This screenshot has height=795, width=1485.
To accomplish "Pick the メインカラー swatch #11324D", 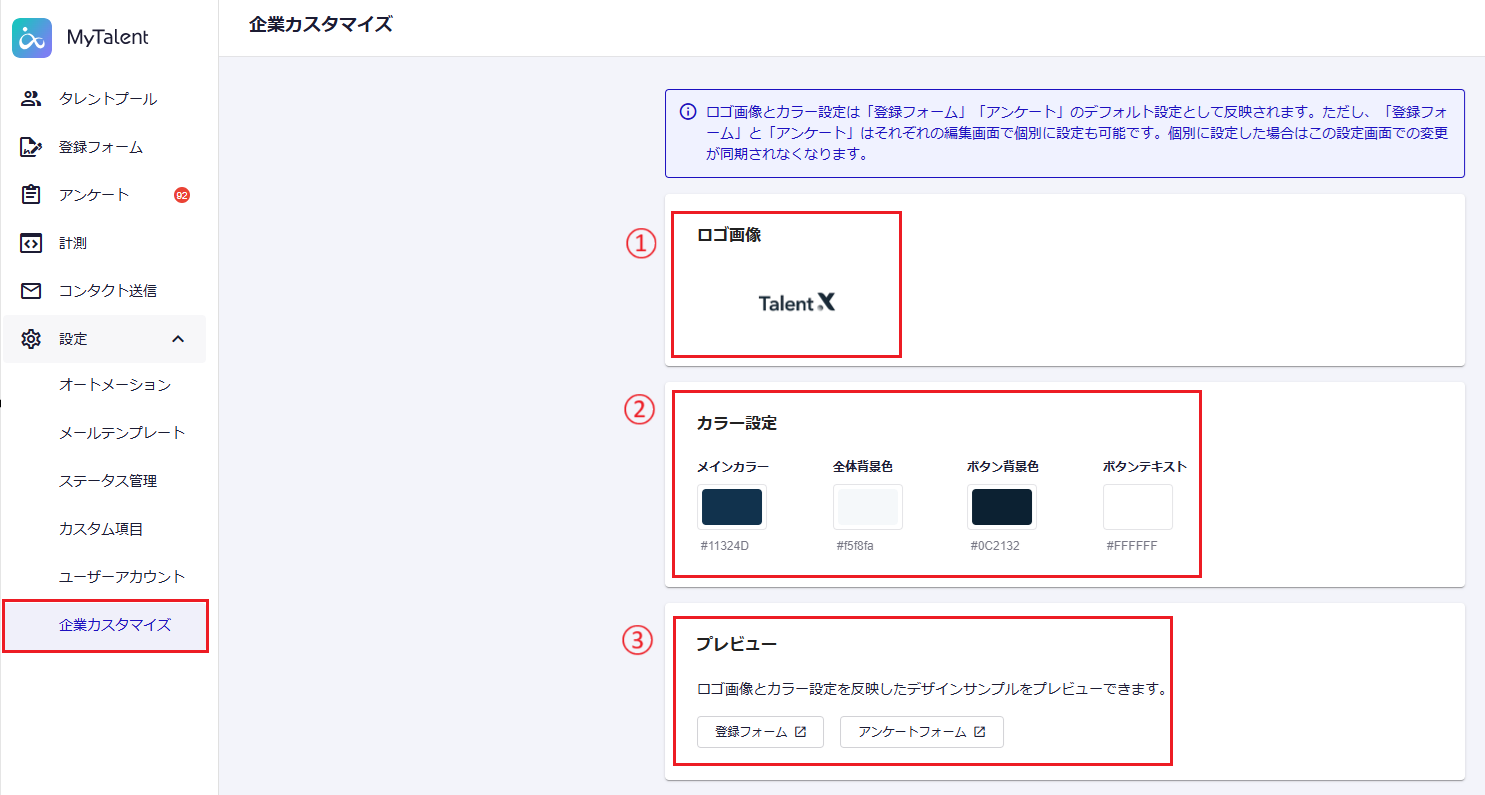I will coord(732,507).
